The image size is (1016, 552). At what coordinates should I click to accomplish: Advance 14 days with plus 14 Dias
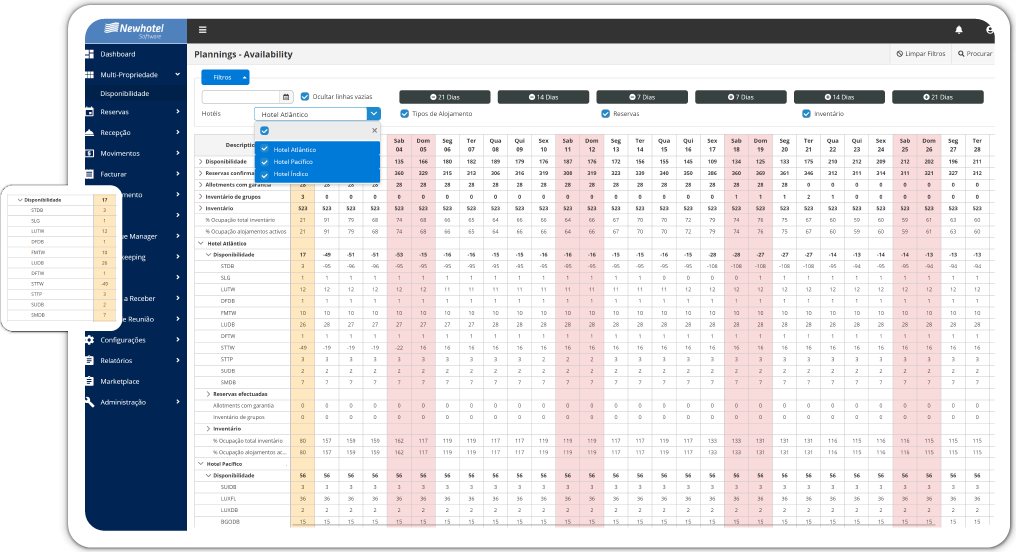click(x=839, y=97)
